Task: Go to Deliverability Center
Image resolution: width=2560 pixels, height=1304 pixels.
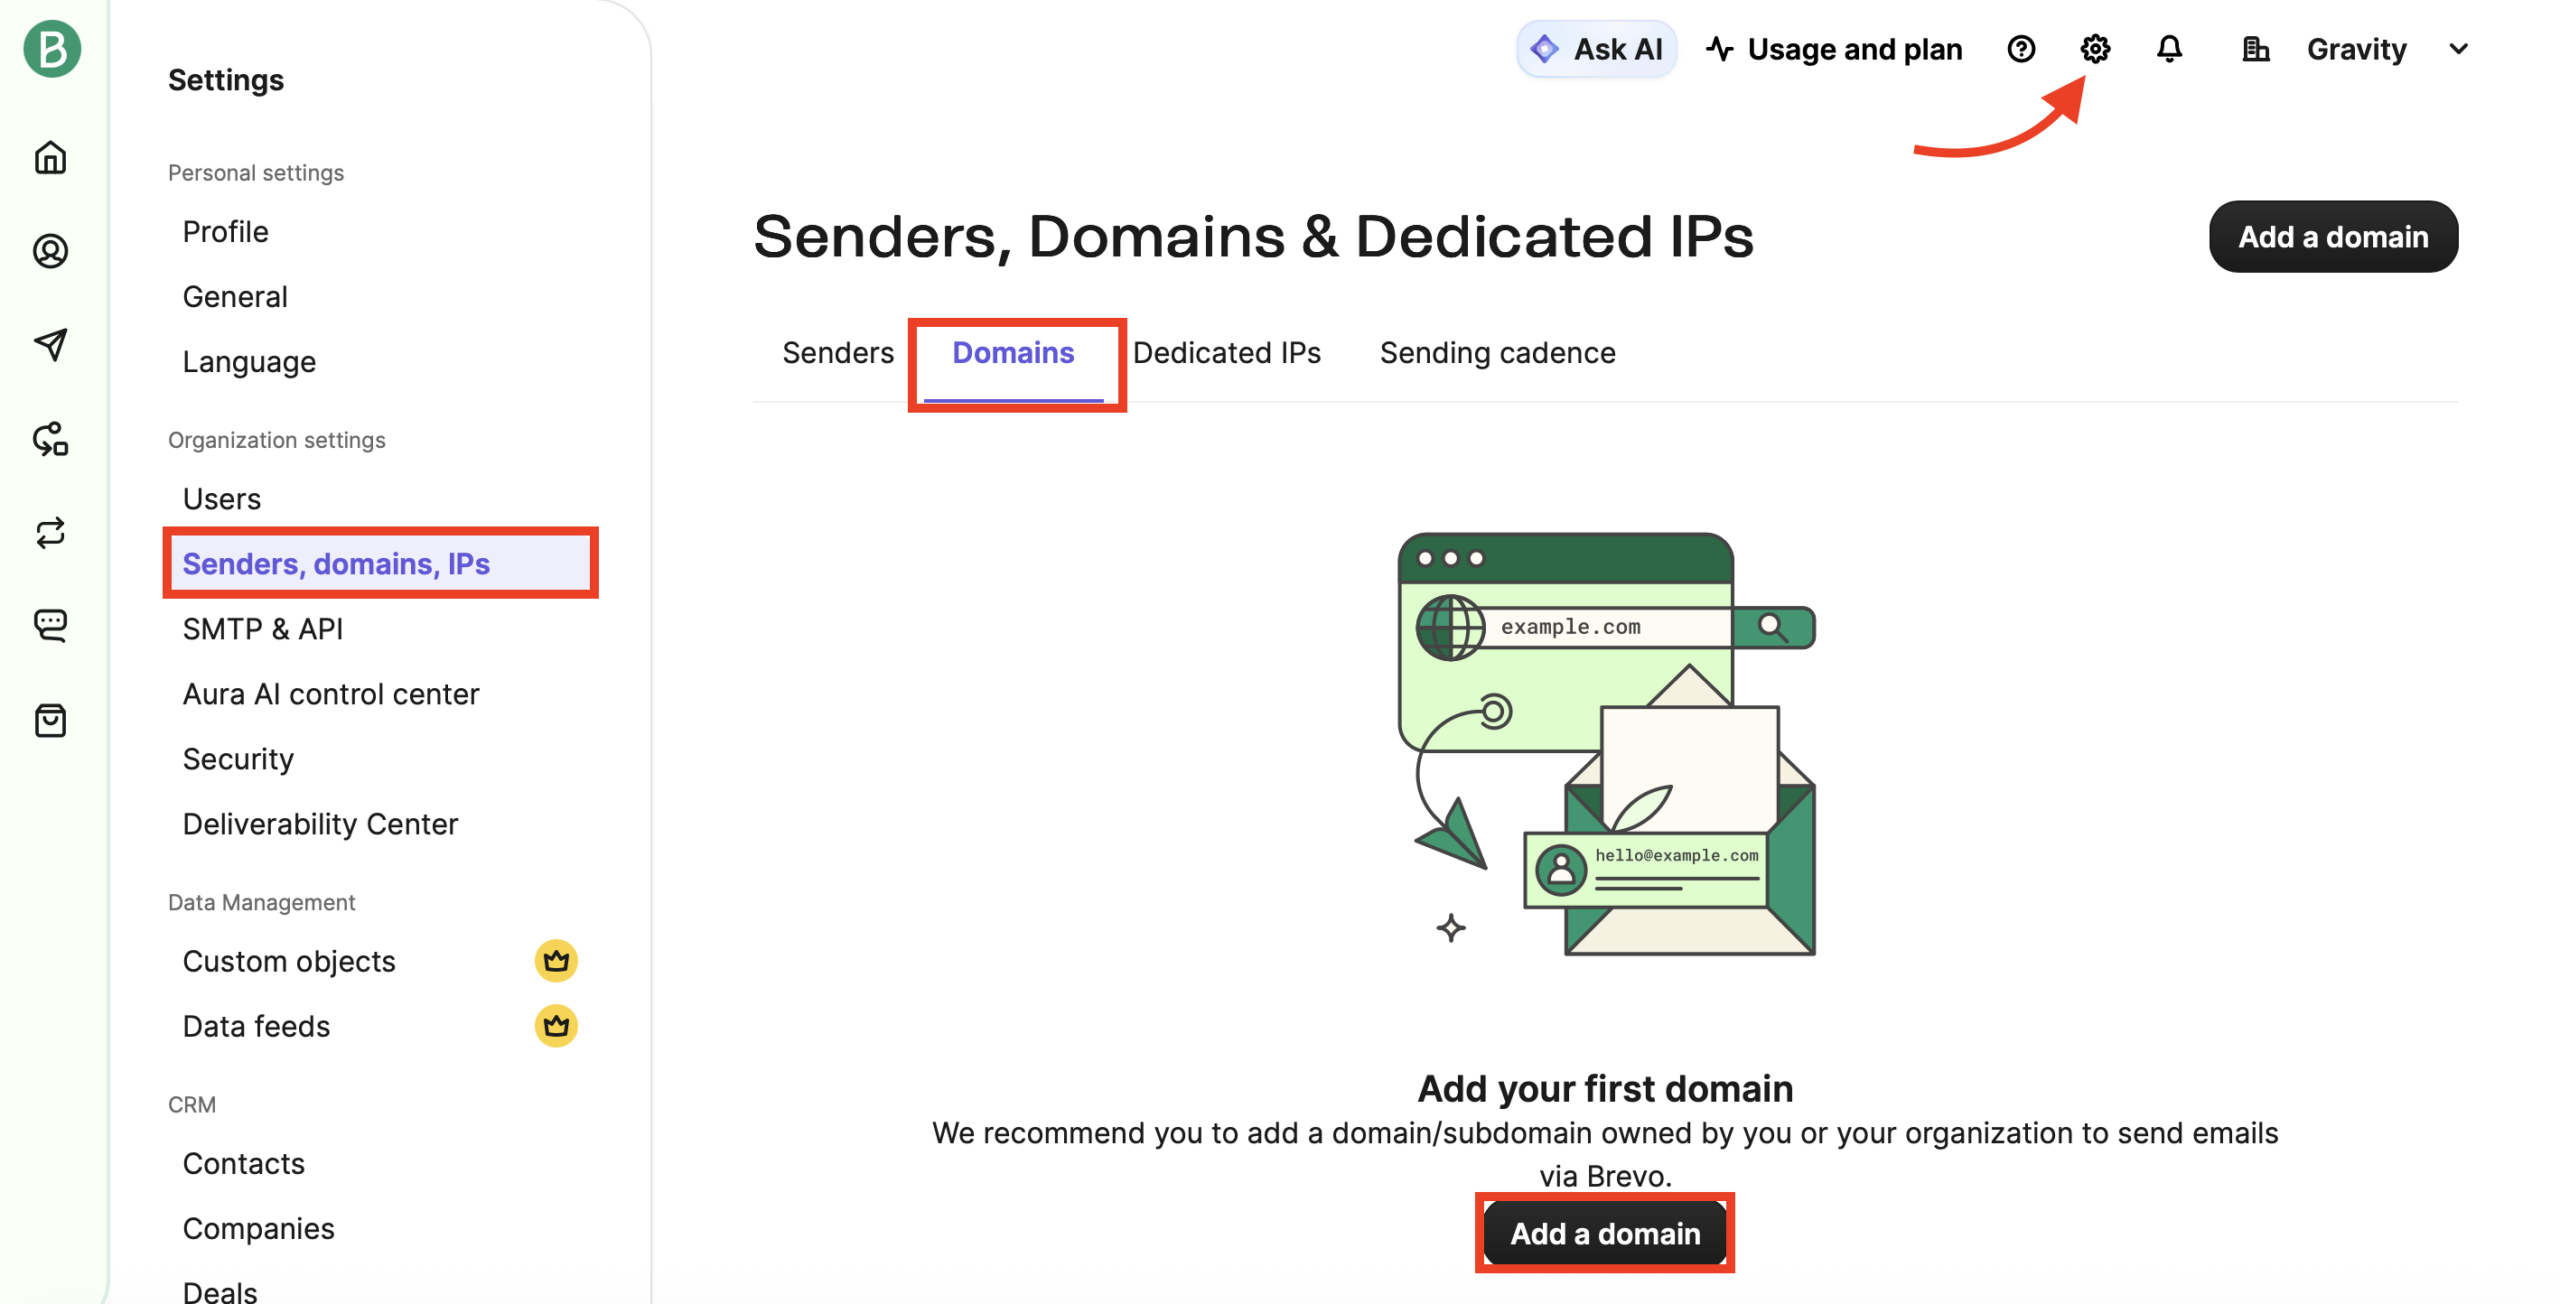Action: [320, 824]
